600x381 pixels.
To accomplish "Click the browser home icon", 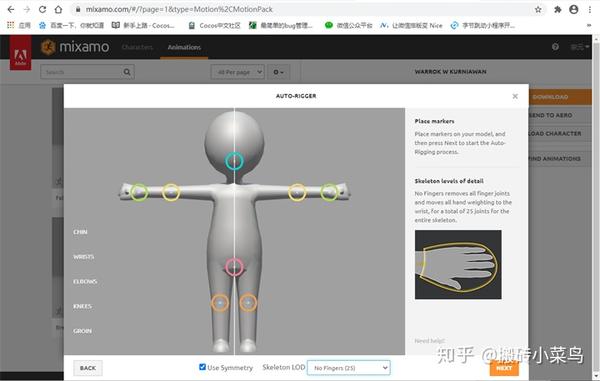I will [x=58, y=10].
